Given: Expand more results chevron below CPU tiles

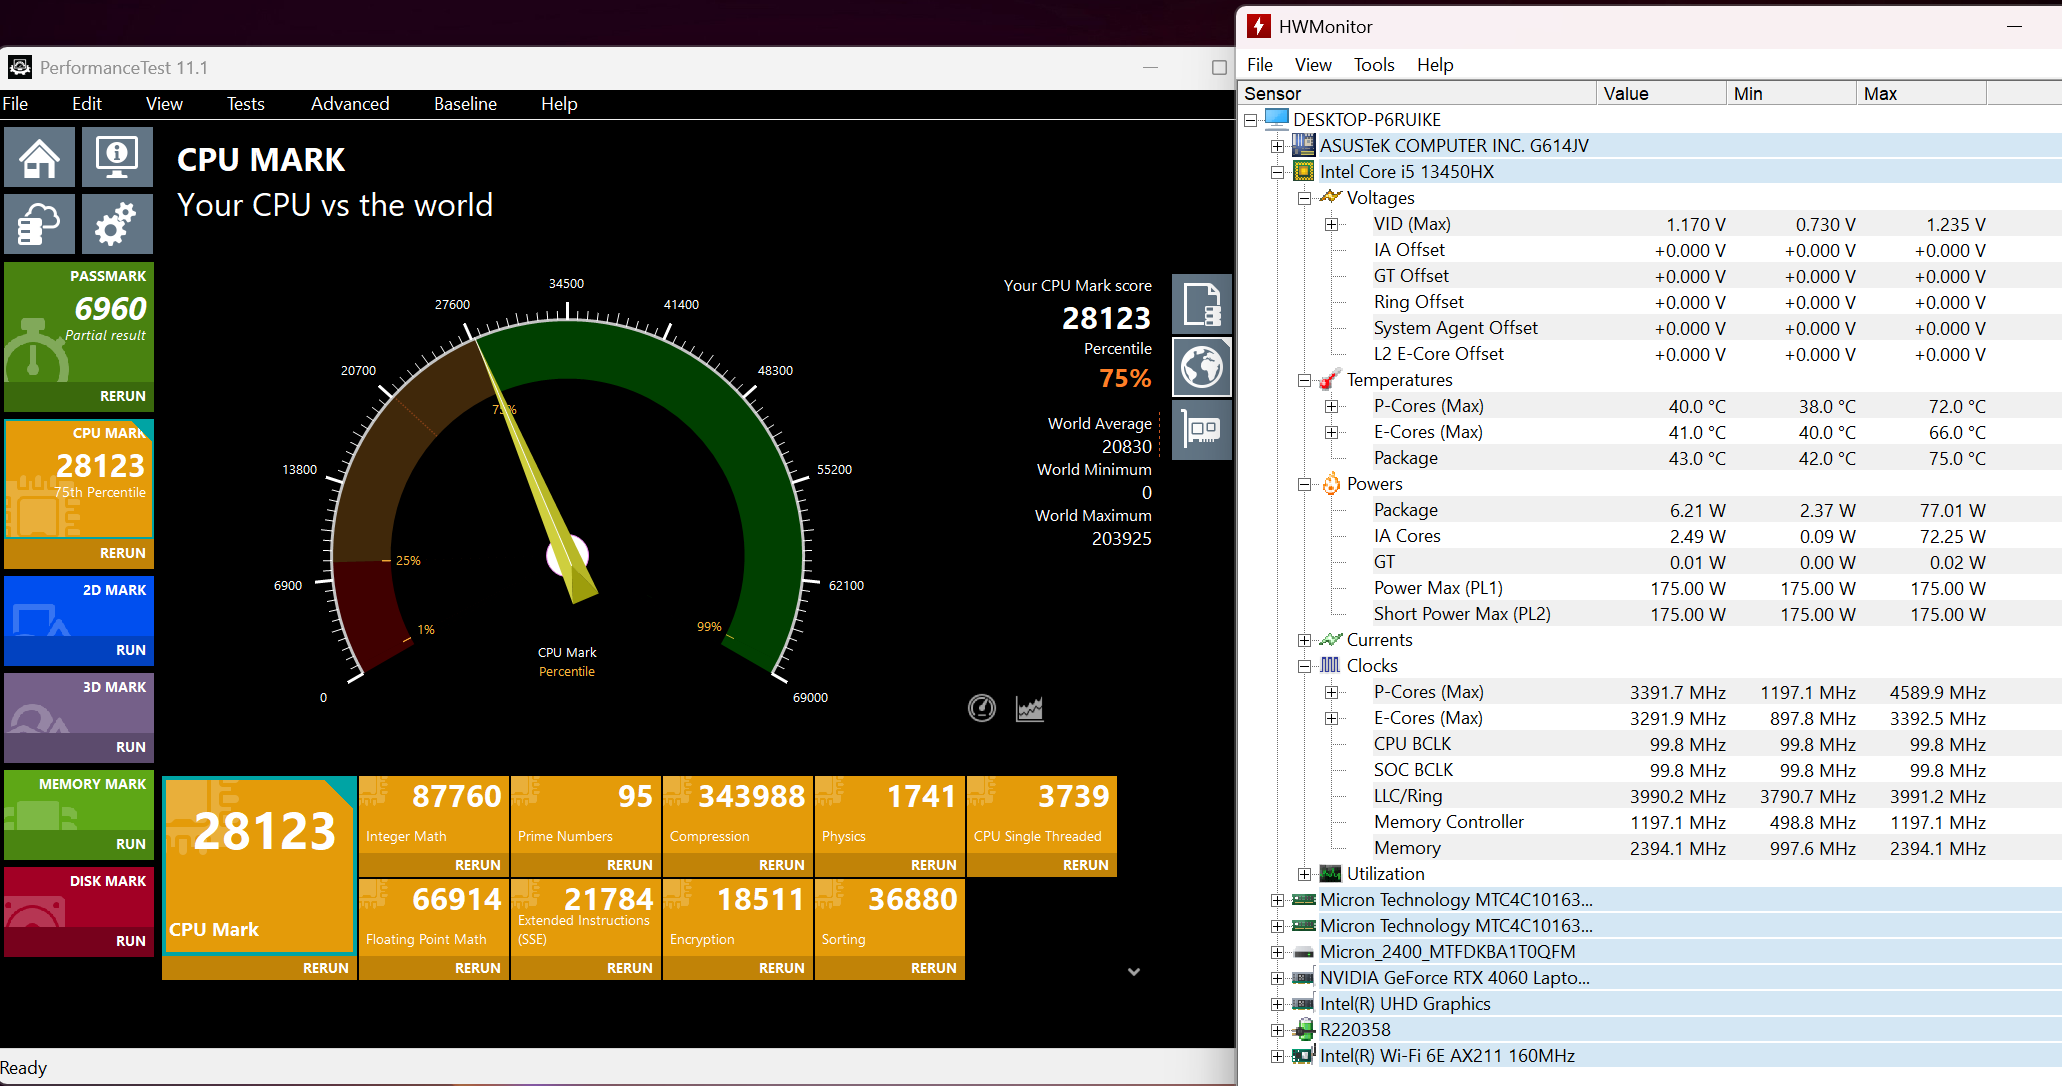Looking at the screenshot, I should pyautogui.click(x=1134, y=971).
